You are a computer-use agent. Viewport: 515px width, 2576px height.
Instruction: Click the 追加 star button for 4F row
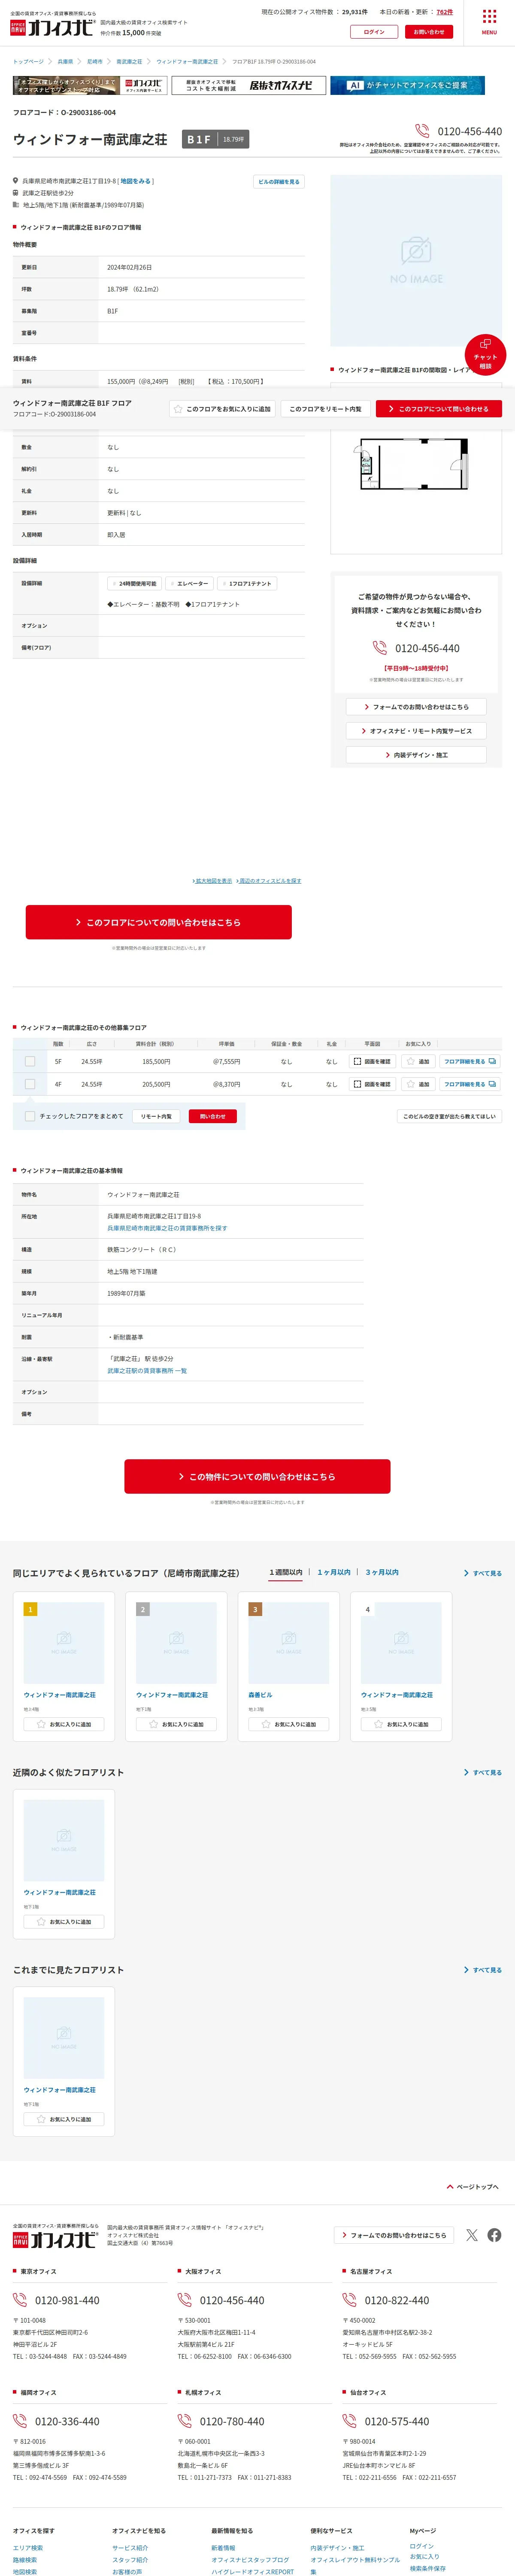[419, 1084]
